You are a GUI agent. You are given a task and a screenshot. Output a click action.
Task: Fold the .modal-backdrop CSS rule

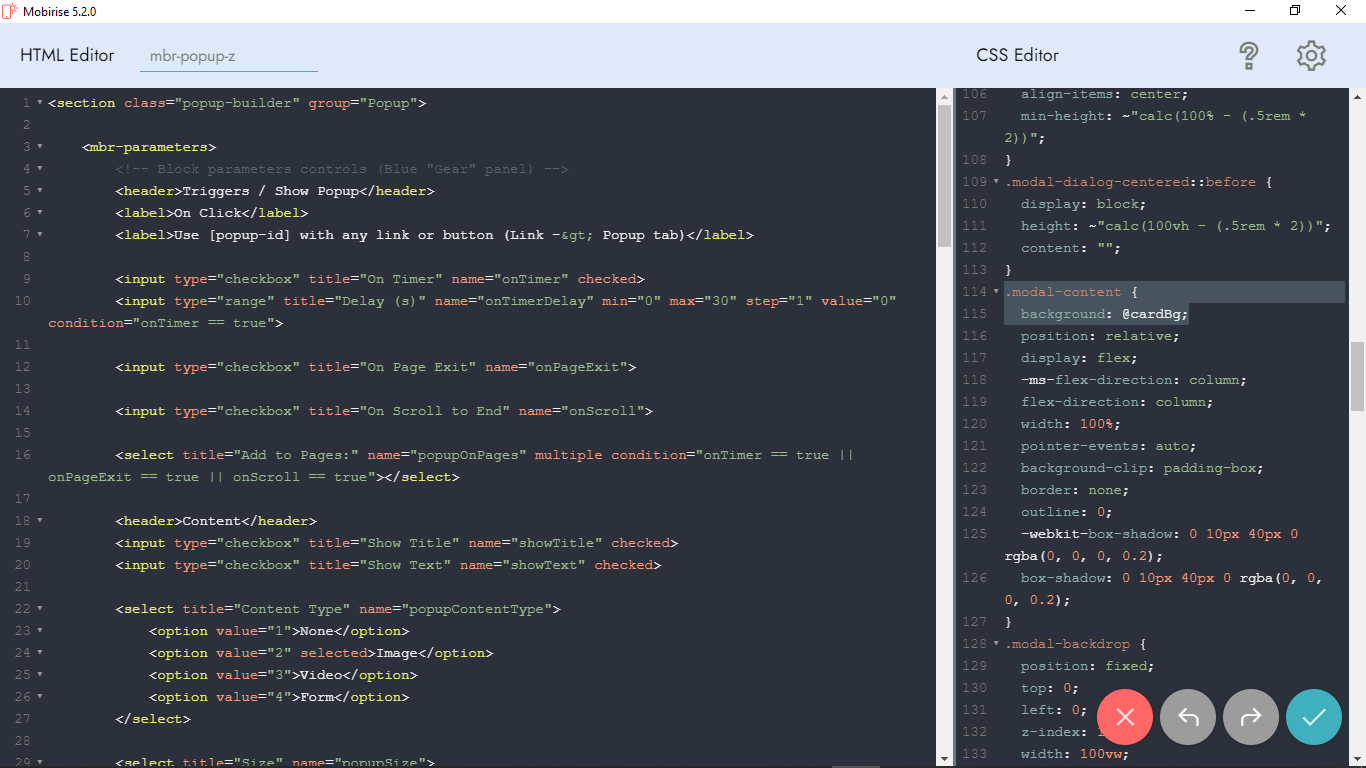pos(996,644)
